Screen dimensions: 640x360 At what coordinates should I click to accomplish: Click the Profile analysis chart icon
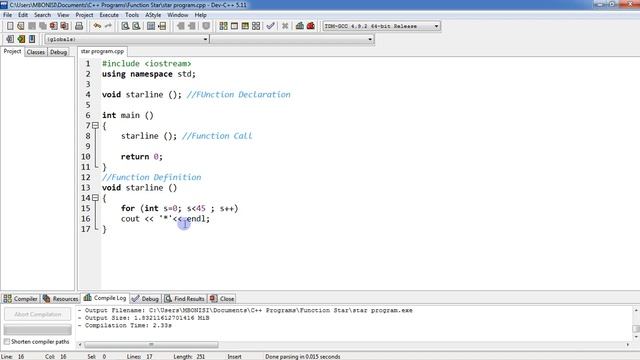coord(300,26)
